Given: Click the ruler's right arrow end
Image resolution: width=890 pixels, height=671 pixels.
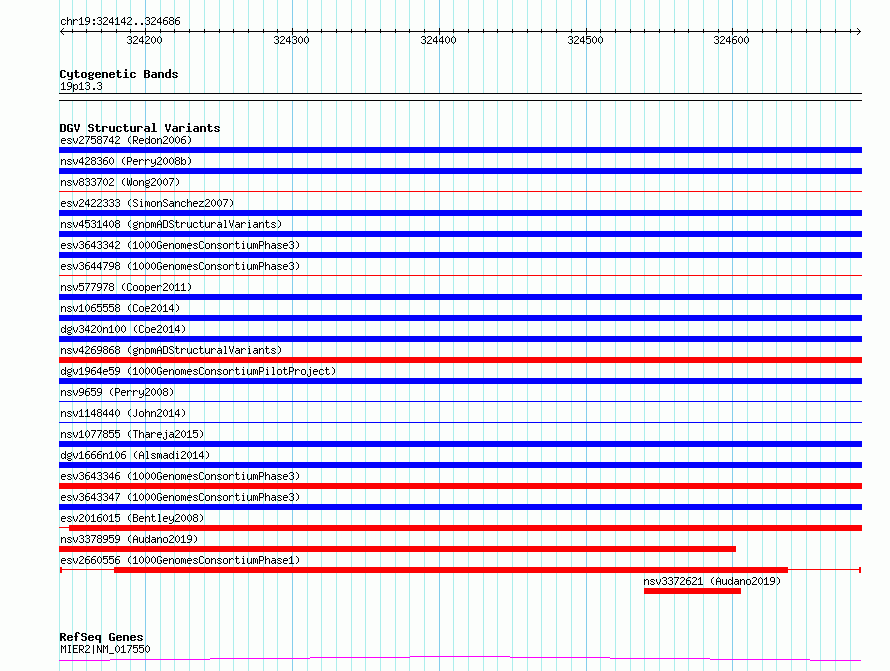Looking at the screenshot, I should click(858, 31).
